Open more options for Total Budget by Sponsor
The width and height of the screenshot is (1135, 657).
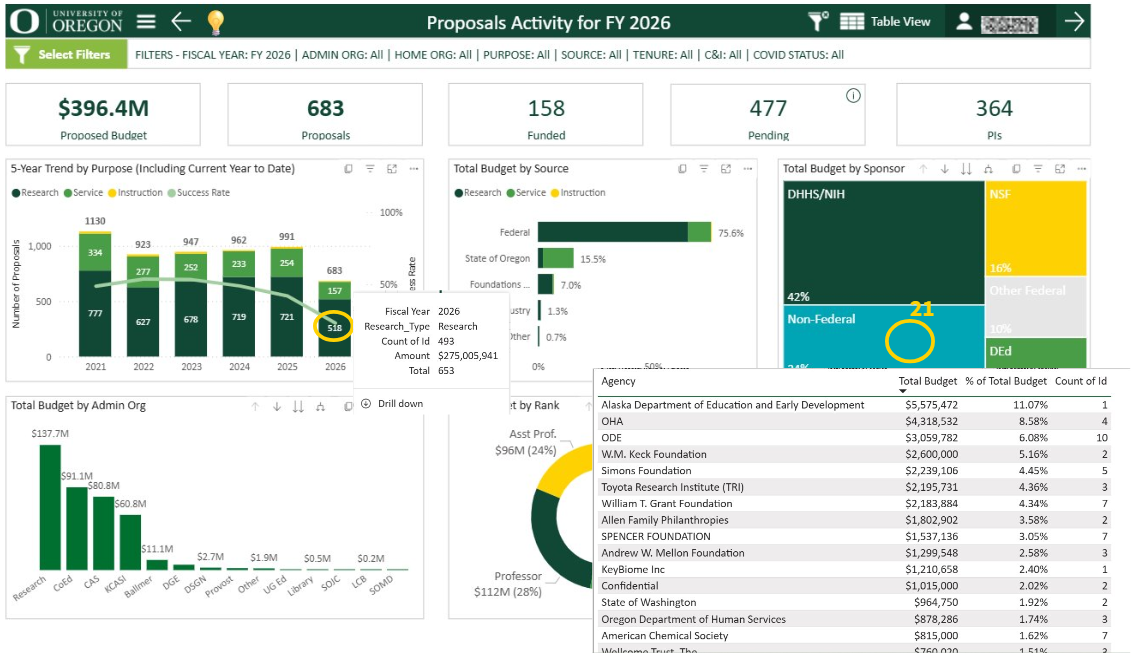pyautogui.click(x=1081, y=169)
